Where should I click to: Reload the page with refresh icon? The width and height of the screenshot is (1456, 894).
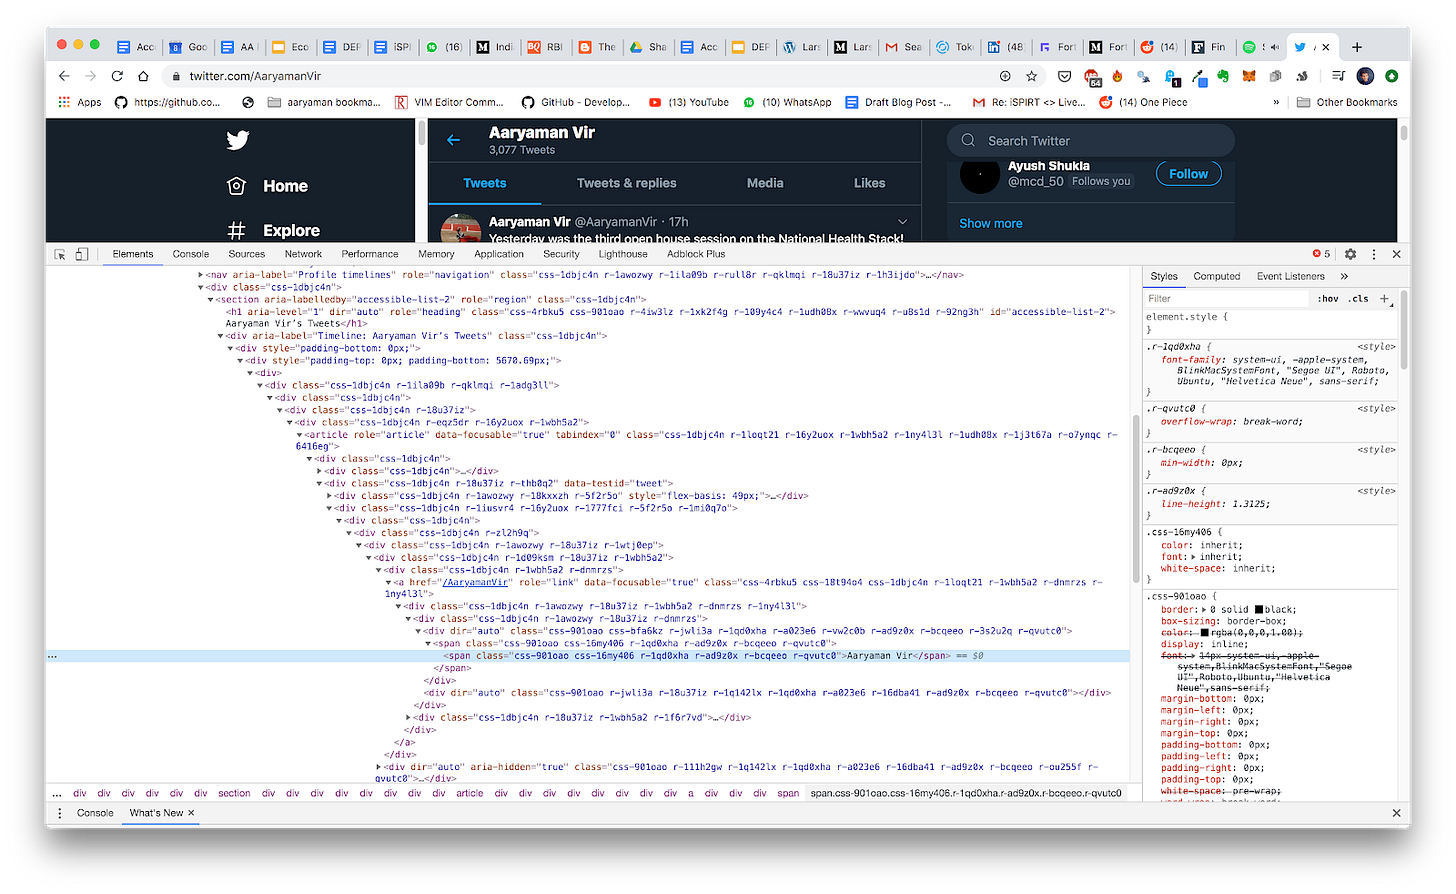coord(117,76)
